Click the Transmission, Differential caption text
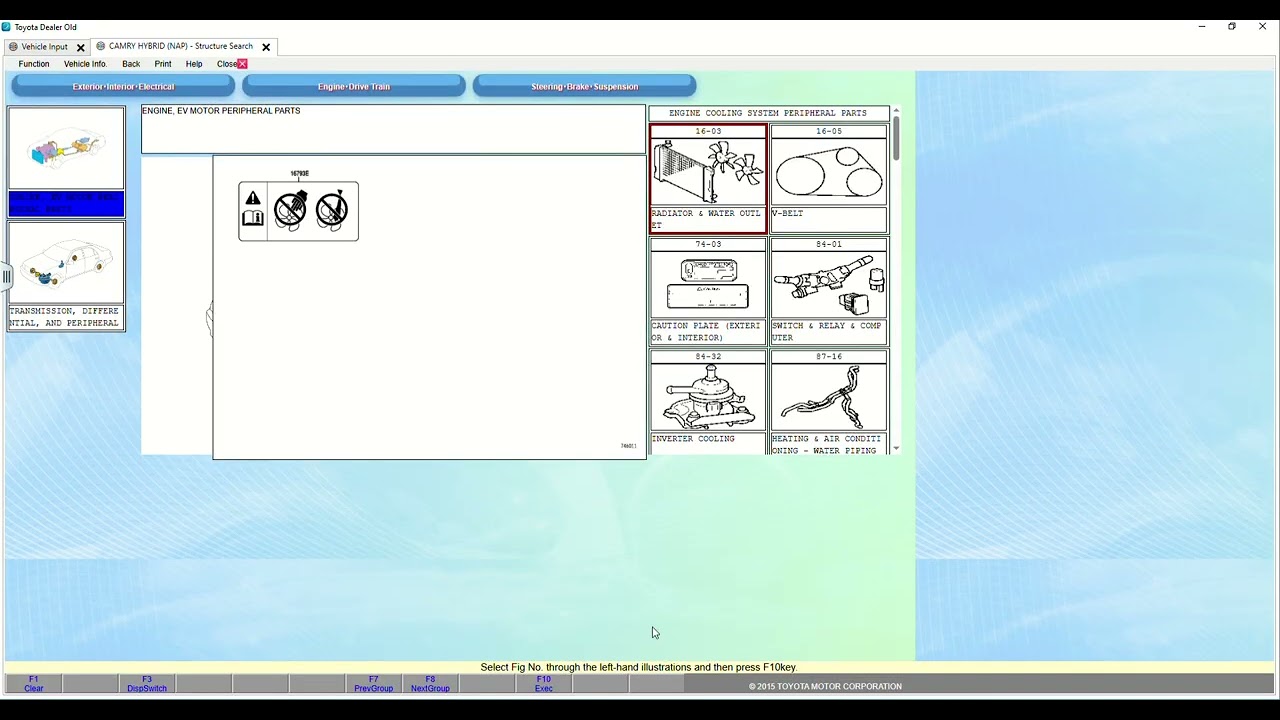The width and height of the screenshot is (1280, 720). pos(66,317)
